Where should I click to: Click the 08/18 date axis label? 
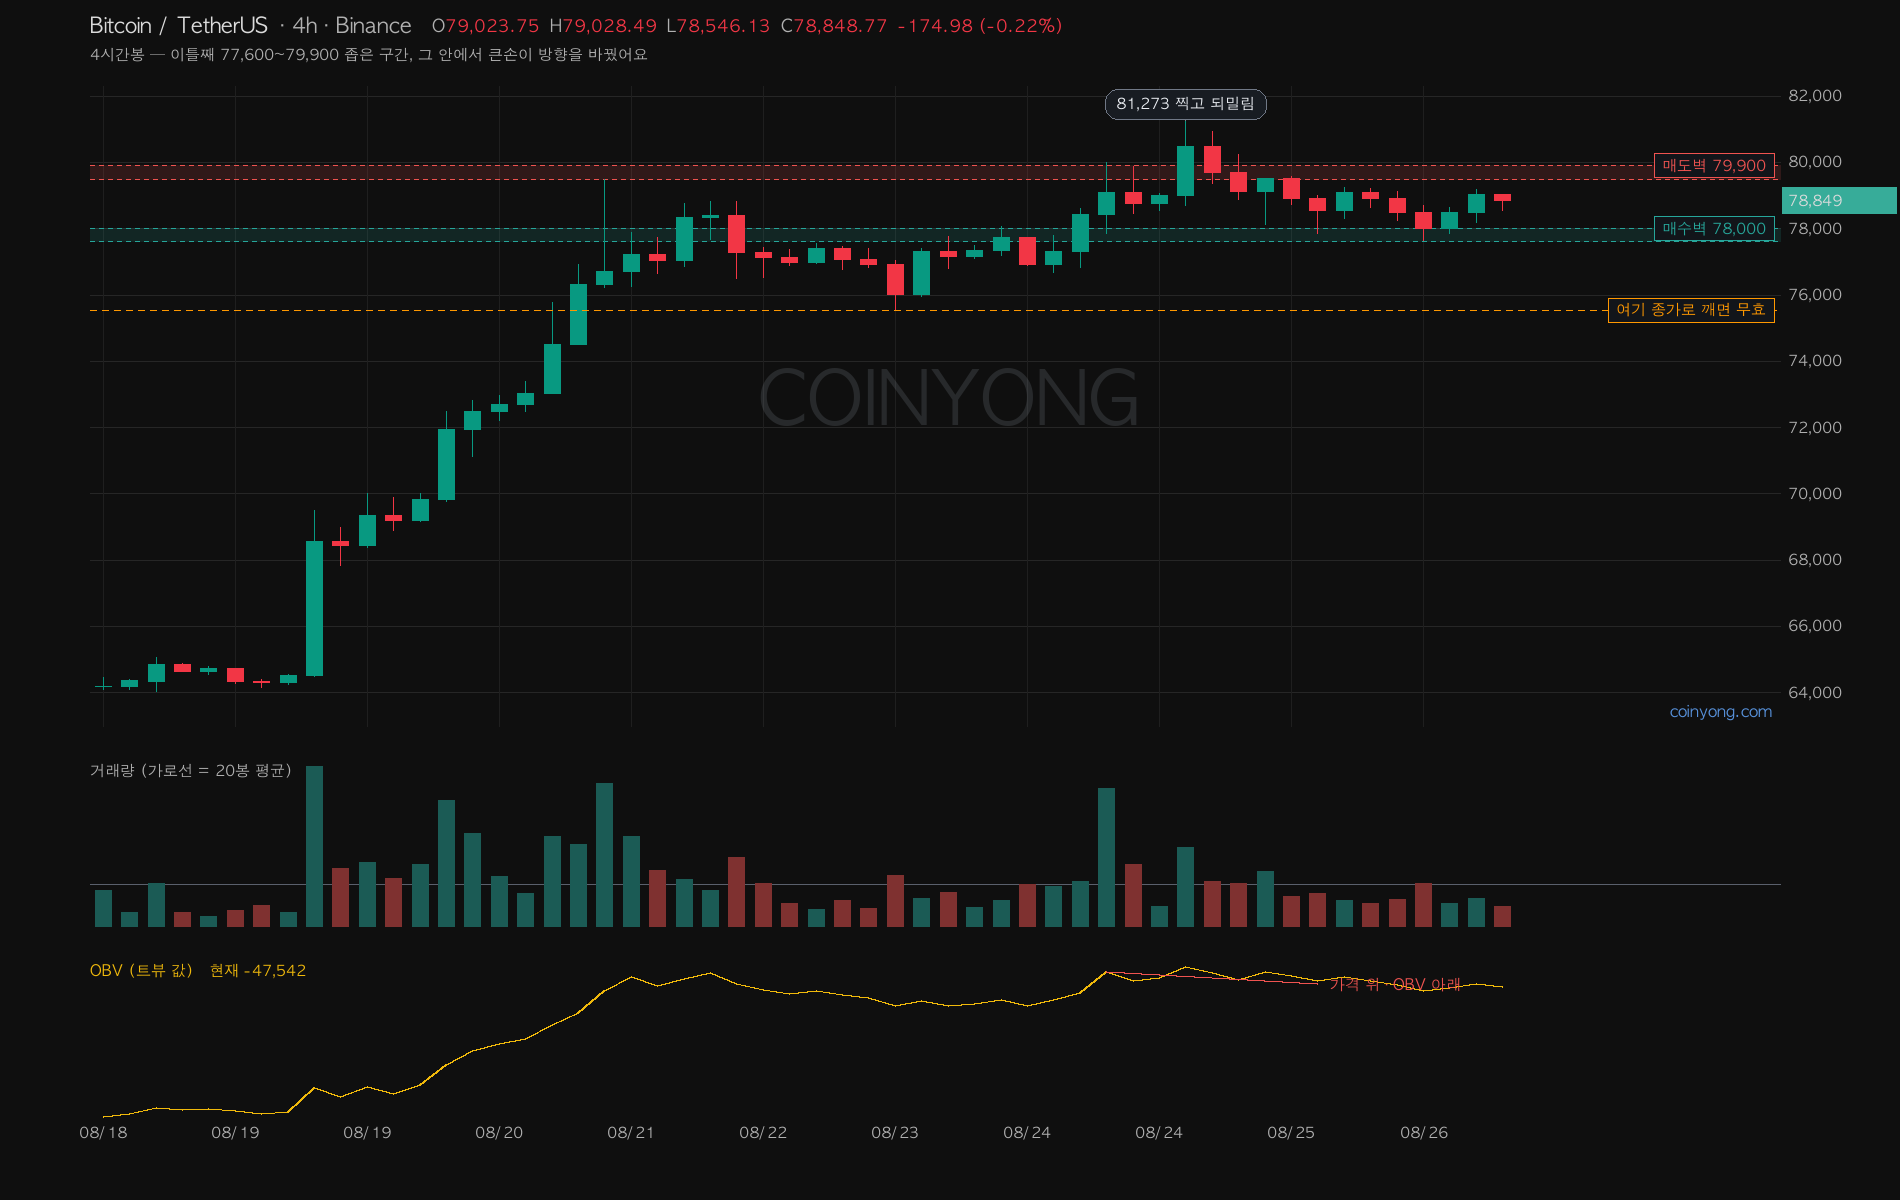click(x=103, y=1133)
